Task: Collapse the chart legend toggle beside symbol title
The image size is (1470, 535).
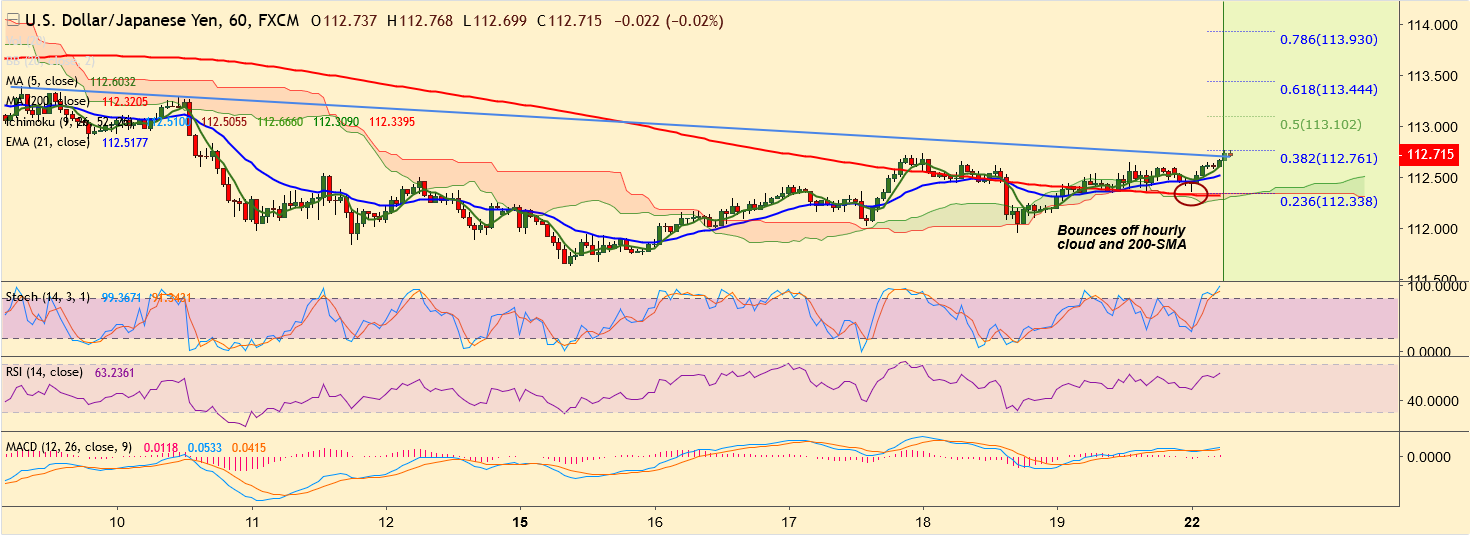Action: point(11,20)
